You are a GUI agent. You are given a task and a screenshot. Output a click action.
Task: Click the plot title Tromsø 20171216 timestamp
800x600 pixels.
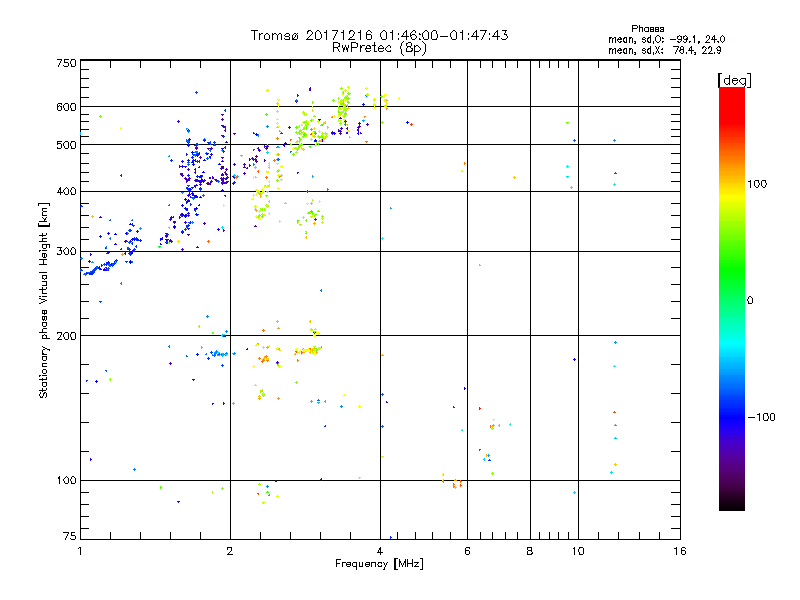pos(379,35)
